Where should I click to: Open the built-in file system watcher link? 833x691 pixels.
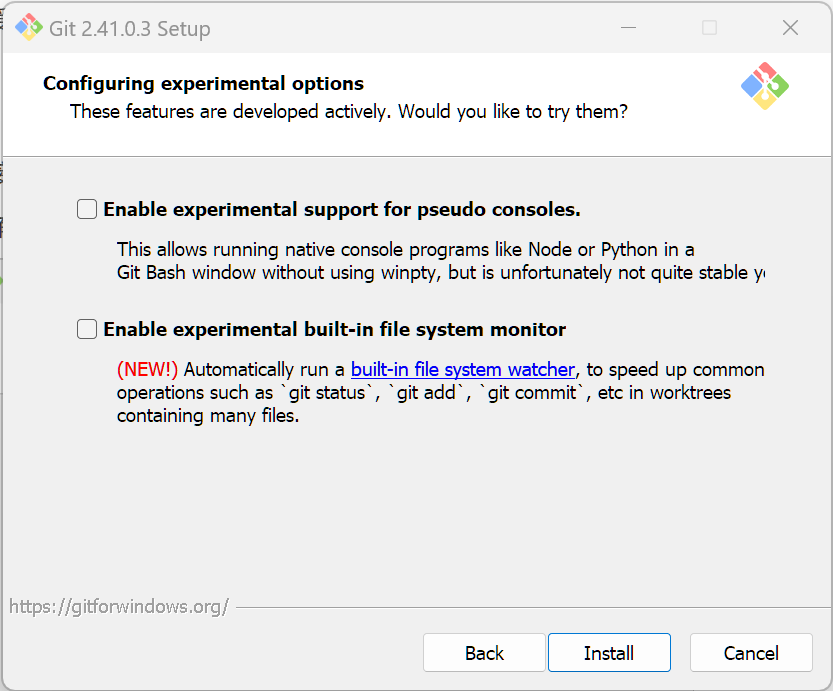[x=462, y=370]
